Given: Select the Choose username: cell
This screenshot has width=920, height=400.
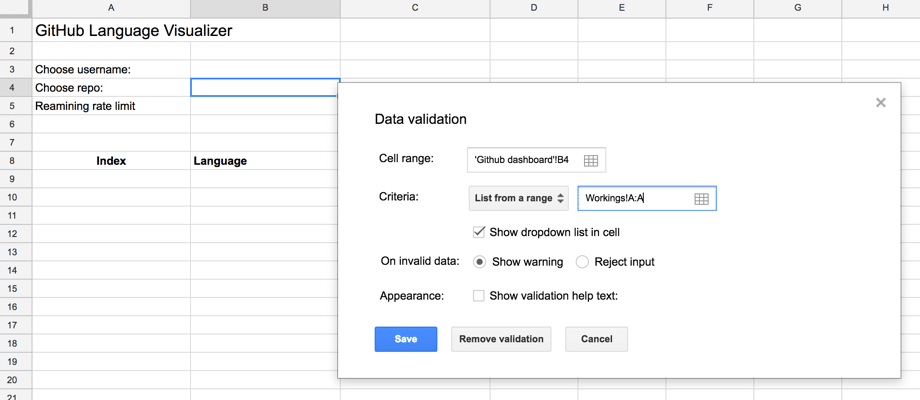Looking at the screenshot, I should 111,69.
